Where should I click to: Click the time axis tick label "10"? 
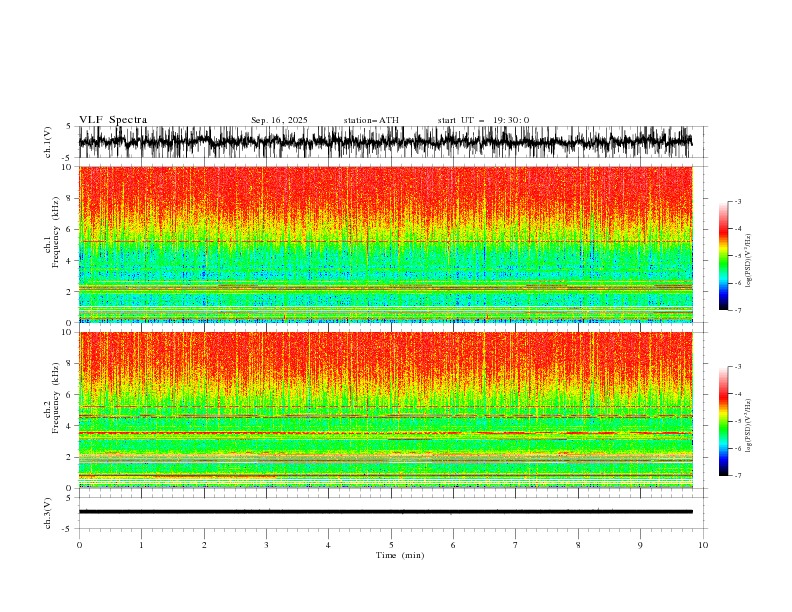(703, 545)
